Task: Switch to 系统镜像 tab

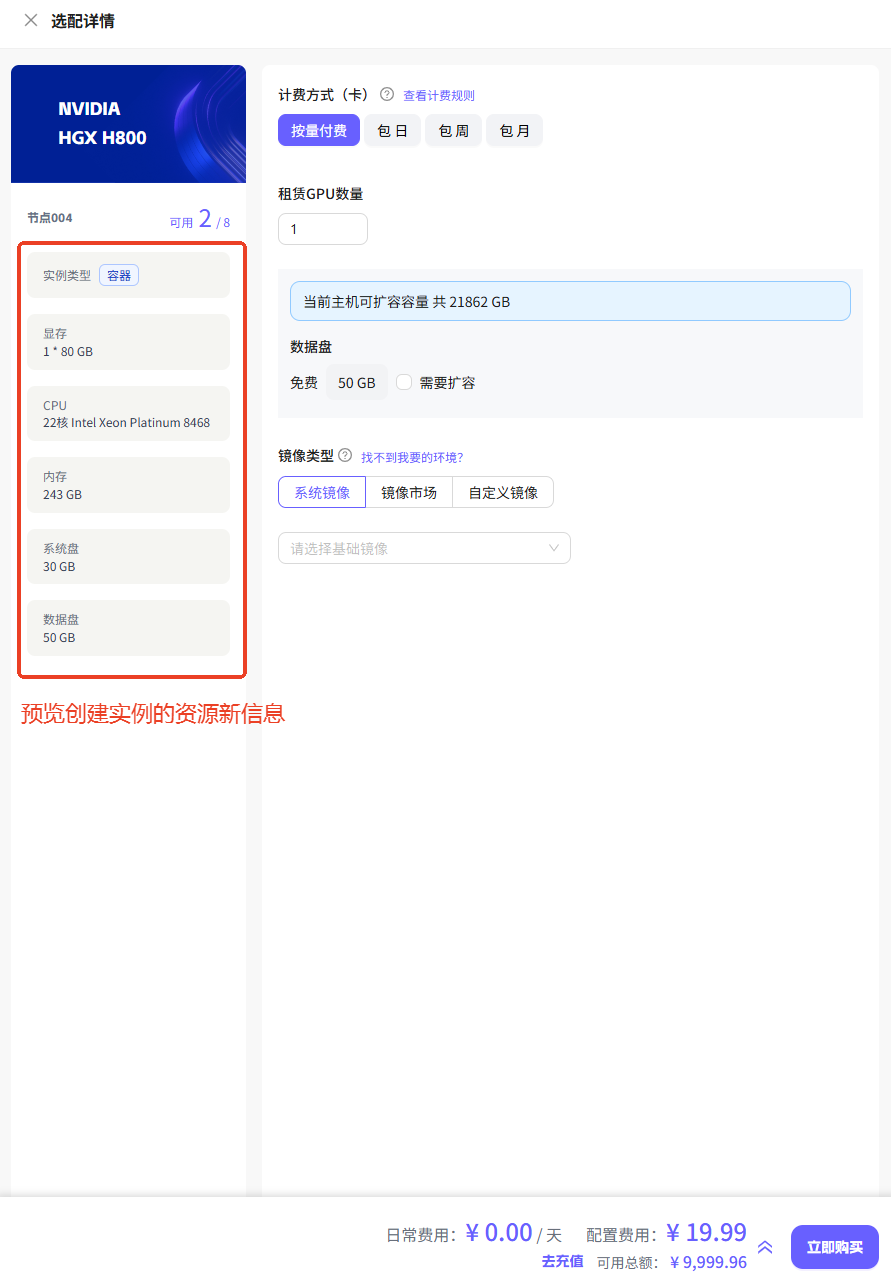Action: pyautogui.click(x=322, y=492)
